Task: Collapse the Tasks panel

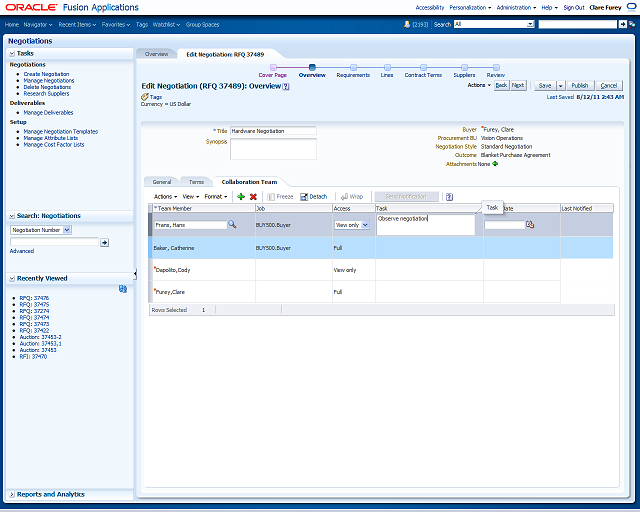Action: [12, 53]
